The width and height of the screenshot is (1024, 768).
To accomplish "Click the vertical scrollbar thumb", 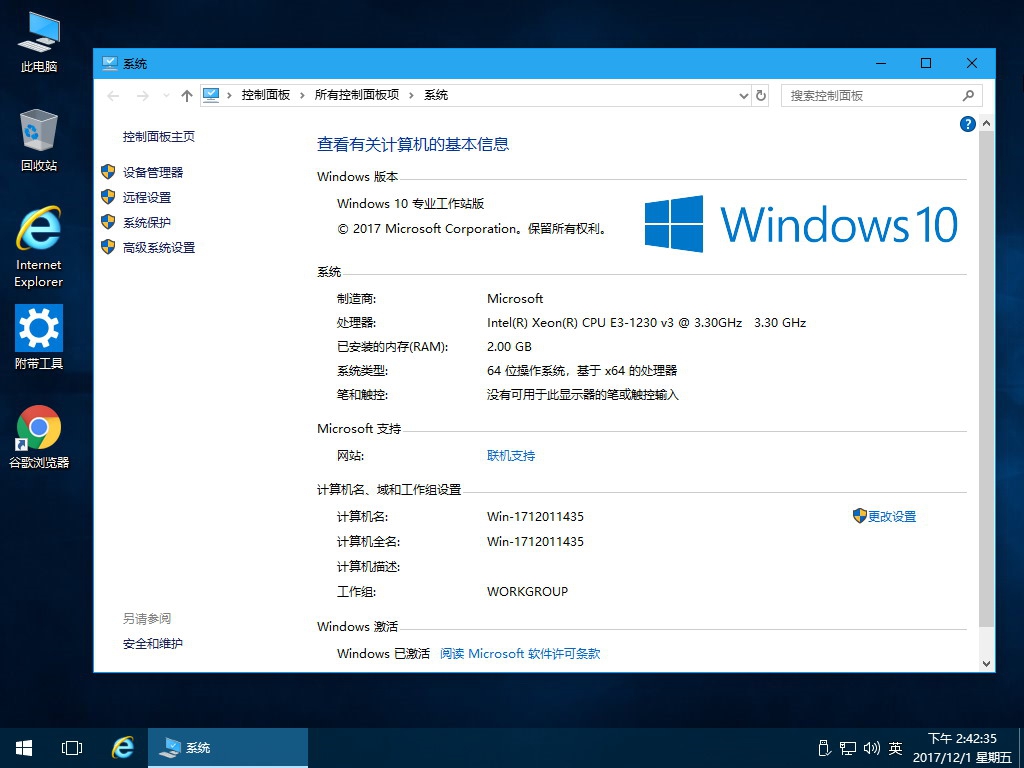I will click(x=986, y=379).
